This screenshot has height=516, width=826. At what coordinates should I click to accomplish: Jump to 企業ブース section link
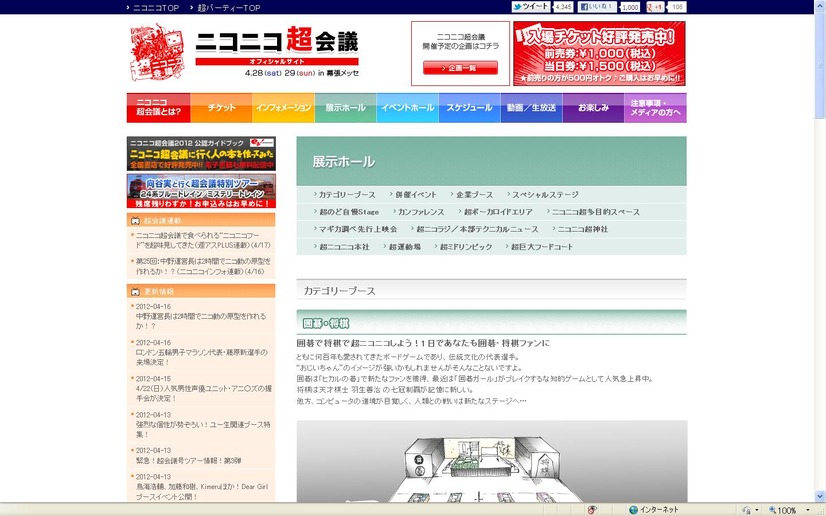pyautogui.click(x=475, y=195)
